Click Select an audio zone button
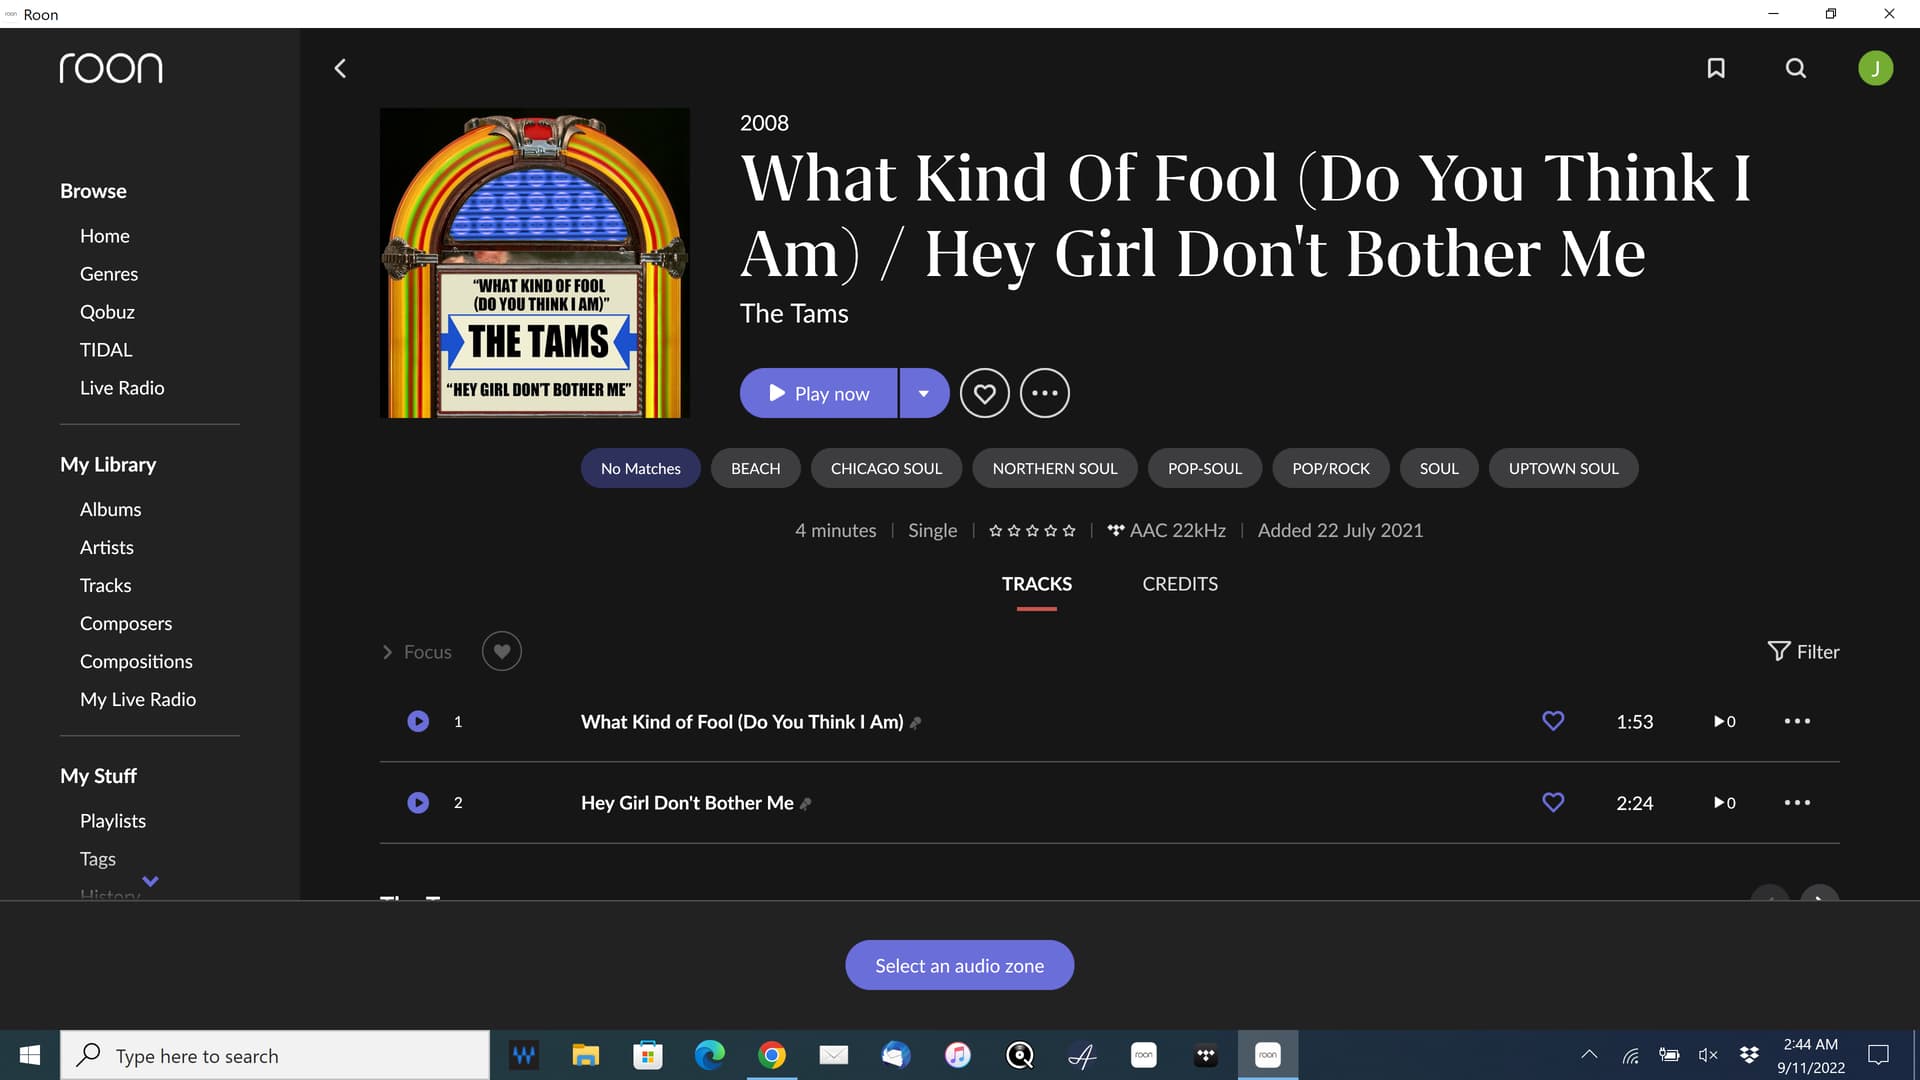This screenshot has height=1080, width=1920. [x=959, y=965]
